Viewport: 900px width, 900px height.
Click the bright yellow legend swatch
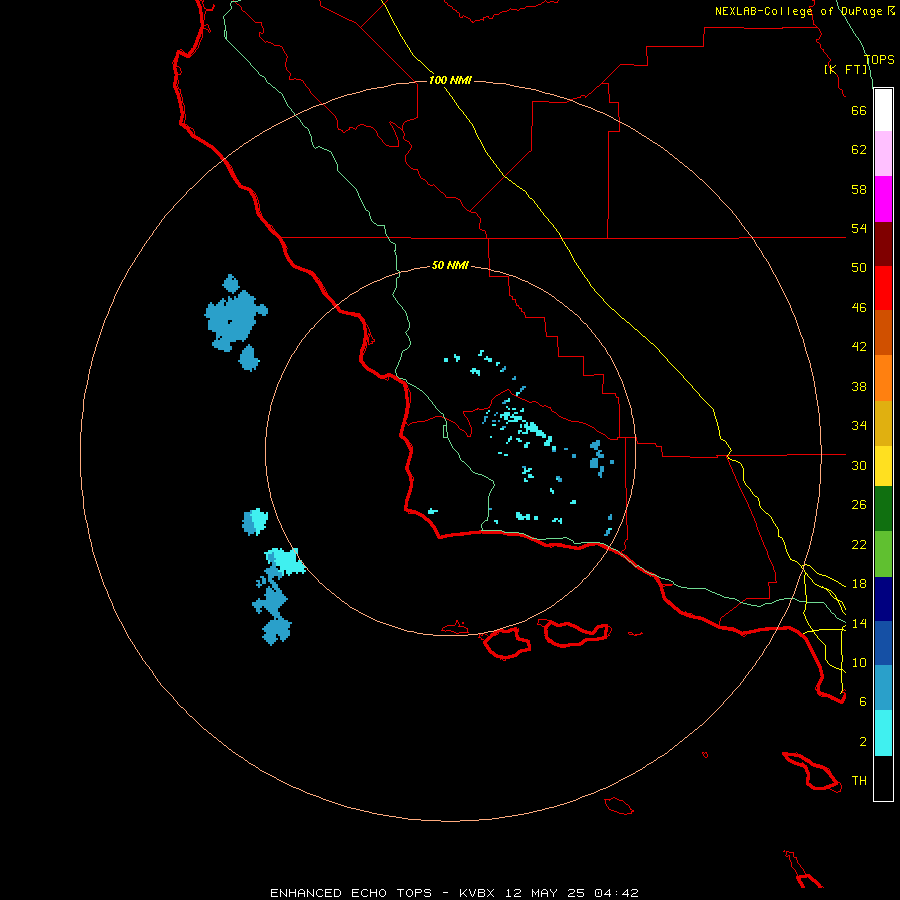[x=883, y=466]
